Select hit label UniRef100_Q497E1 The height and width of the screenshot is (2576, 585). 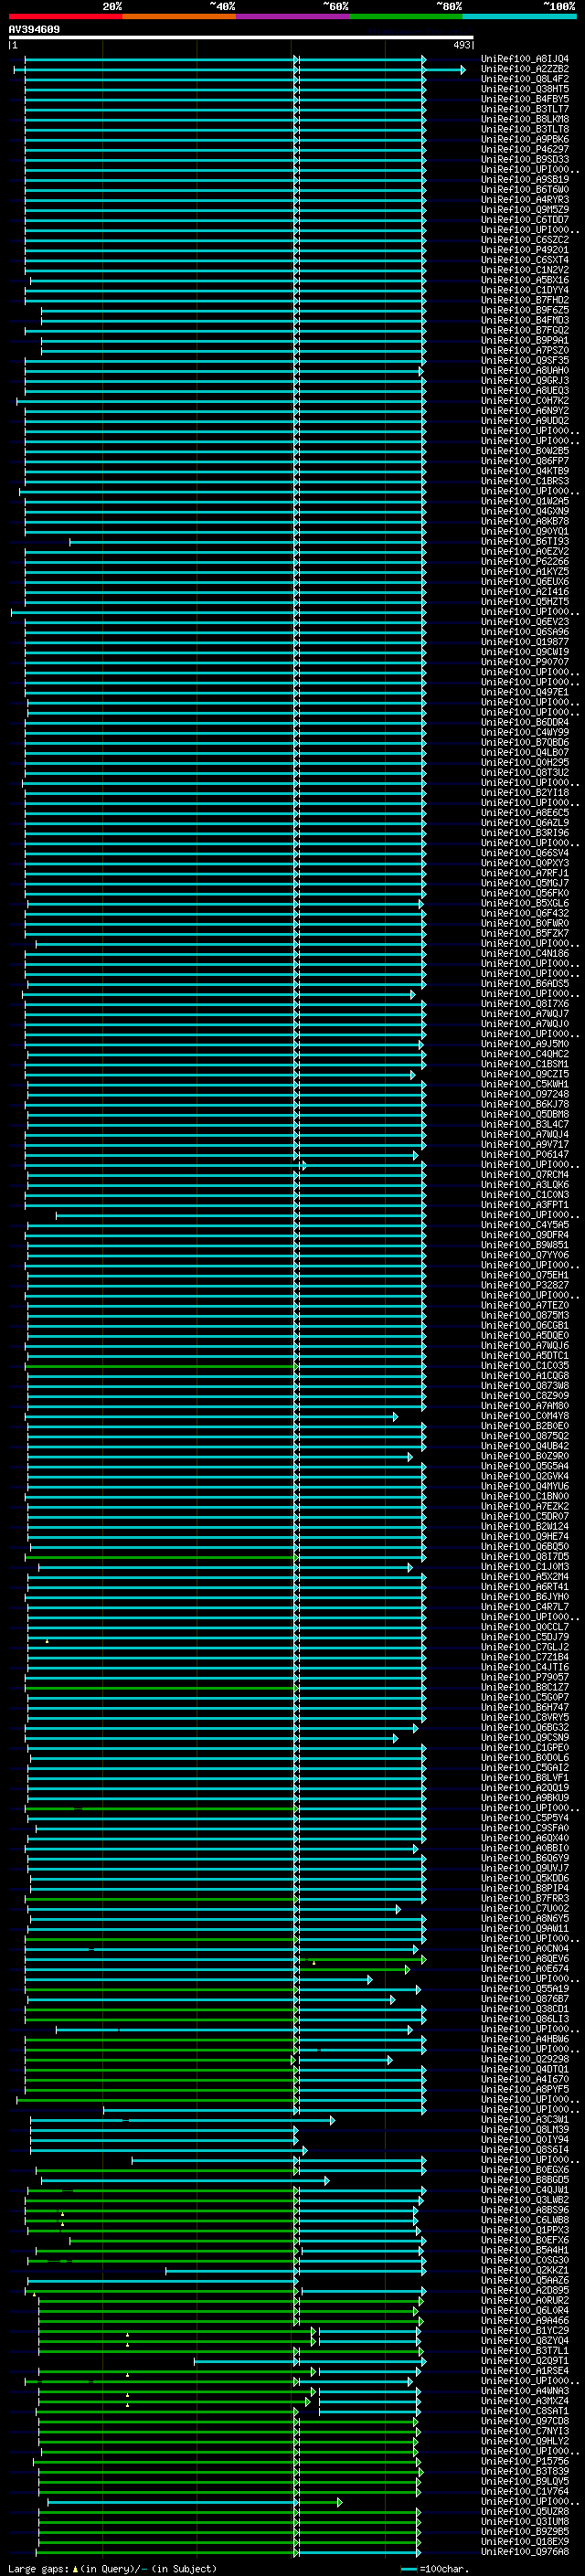tap(525, 692)
